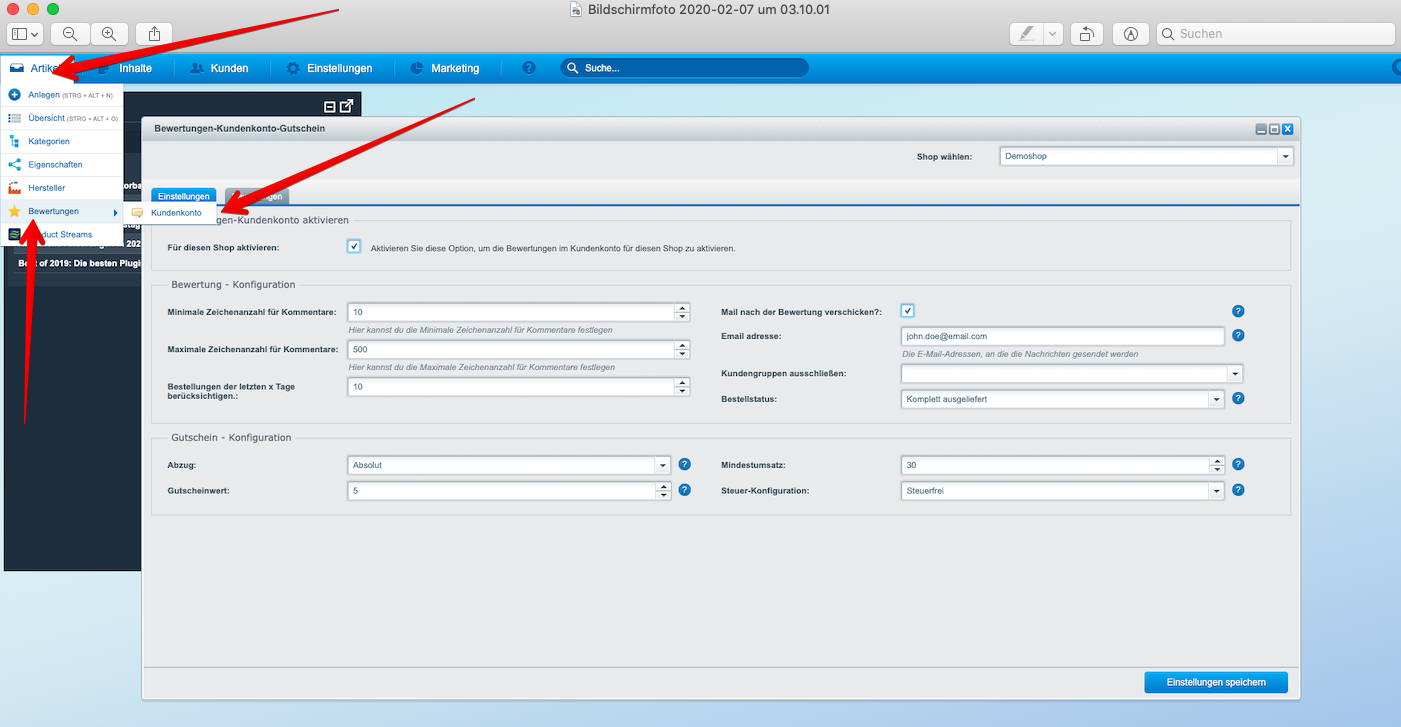Increase the Mindestumsatz value
This screenshot has height=727, width=1401.
[x=1217, y=461]
